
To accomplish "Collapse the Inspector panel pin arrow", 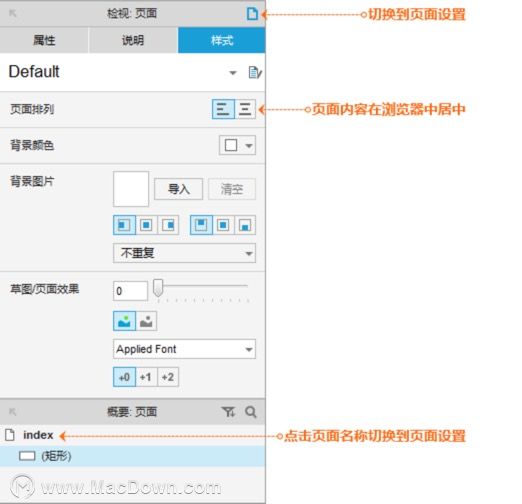I will pos(13,13).
